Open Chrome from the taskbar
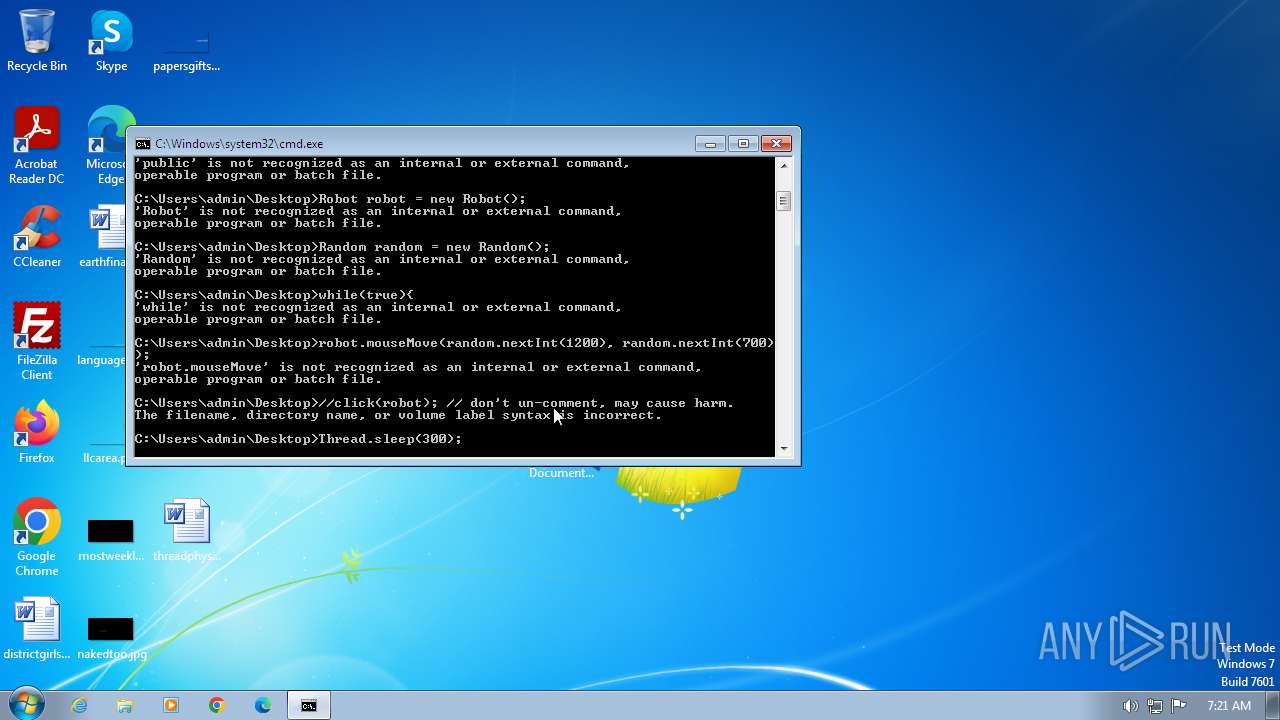1280x720 pixels. (x=217, y=705)
